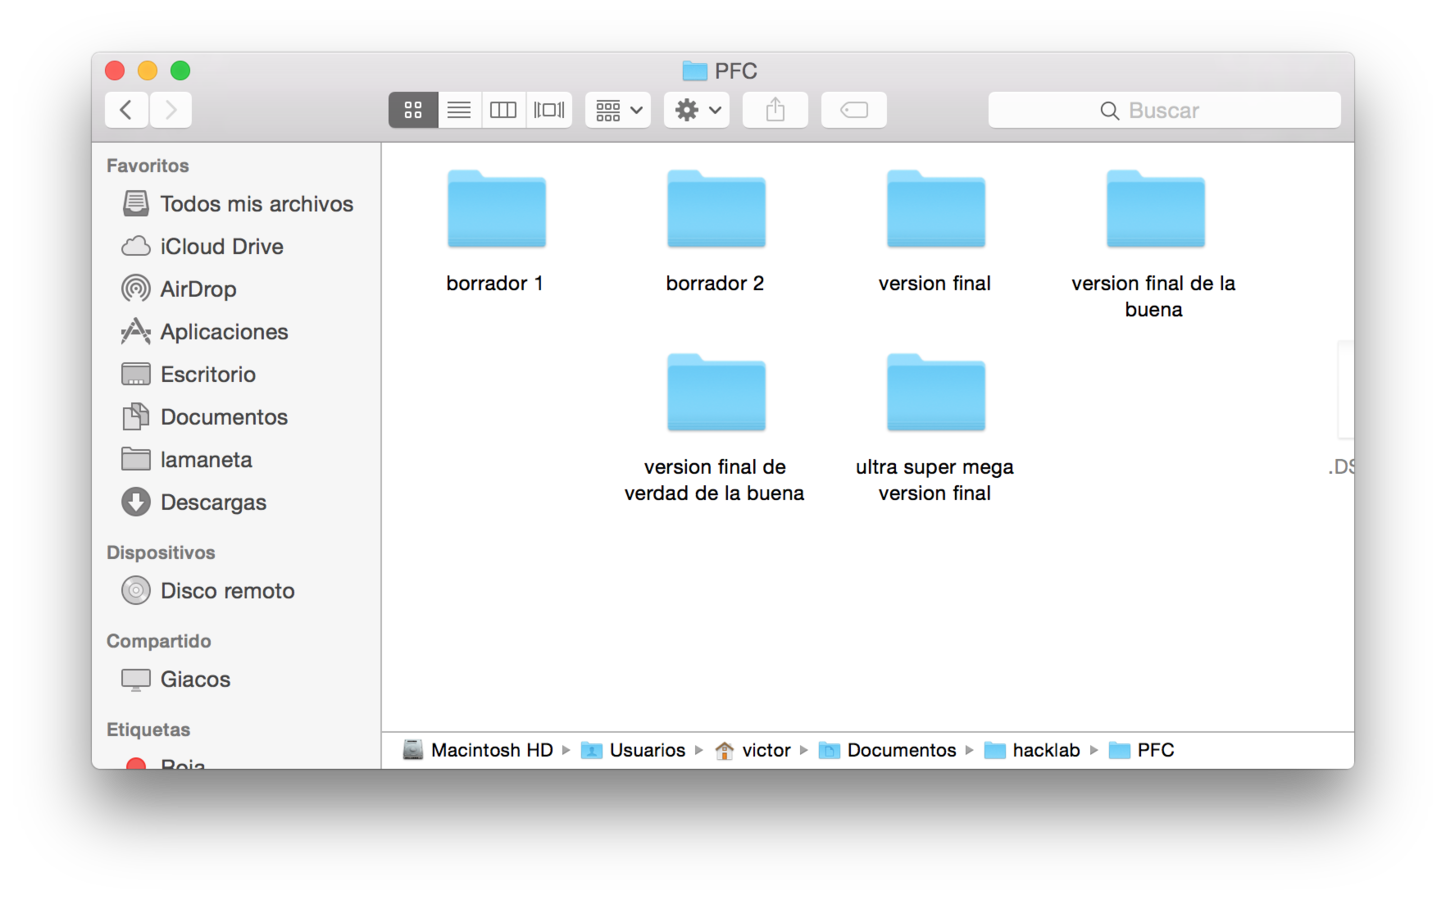The width and height of the screenshot is (1446, 900).
Task: Select ultra super mega version final folder icon
Action: (x=935, y=392)
